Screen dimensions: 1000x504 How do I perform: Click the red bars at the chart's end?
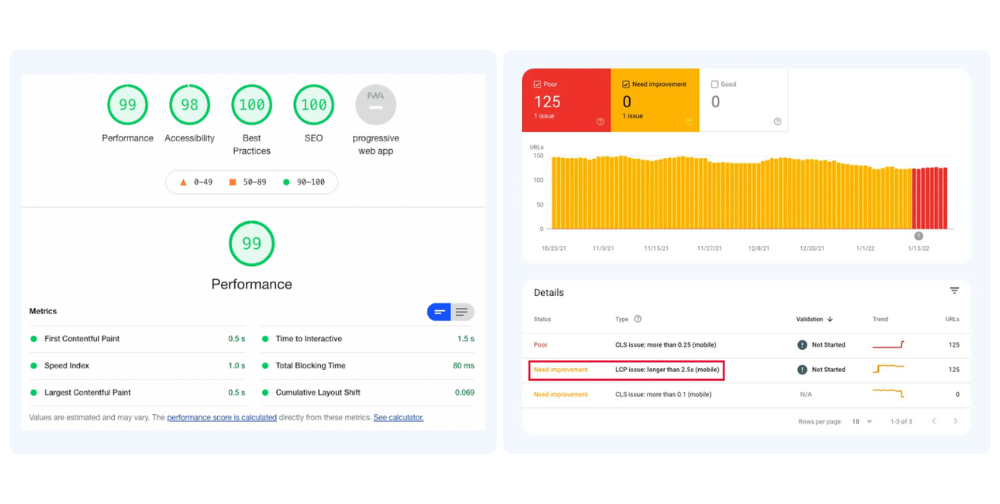[x=930, y=198]
